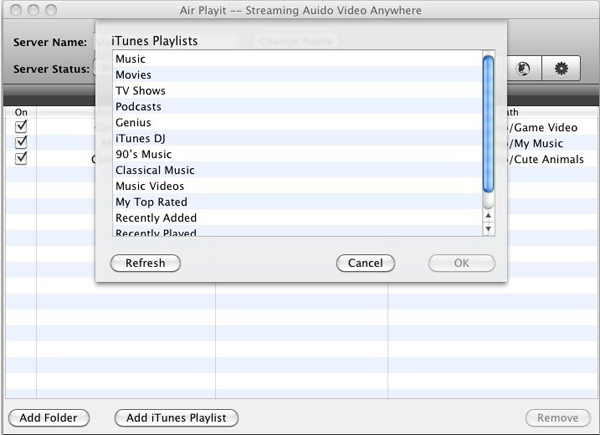Click the On column header
Image resolution: width=600 pixels, height=435 pixels.
(21, 112)
